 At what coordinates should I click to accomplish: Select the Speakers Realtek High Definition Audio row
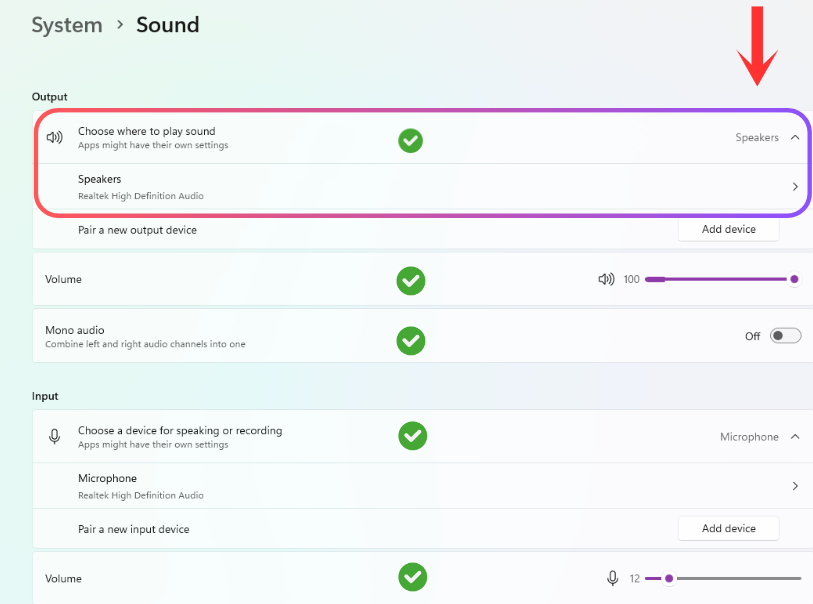pyautogui.click(x=420, y=187)
